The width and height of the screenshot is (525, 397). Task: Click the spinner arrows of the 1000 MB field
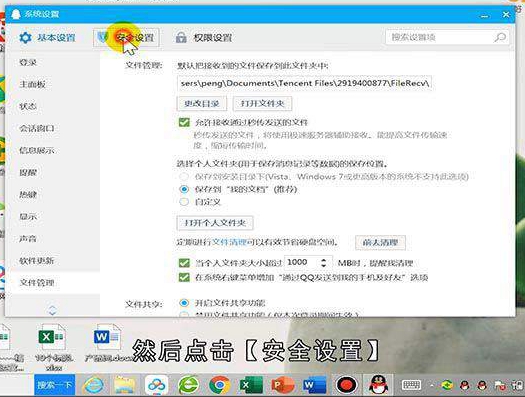coord(323,262)
